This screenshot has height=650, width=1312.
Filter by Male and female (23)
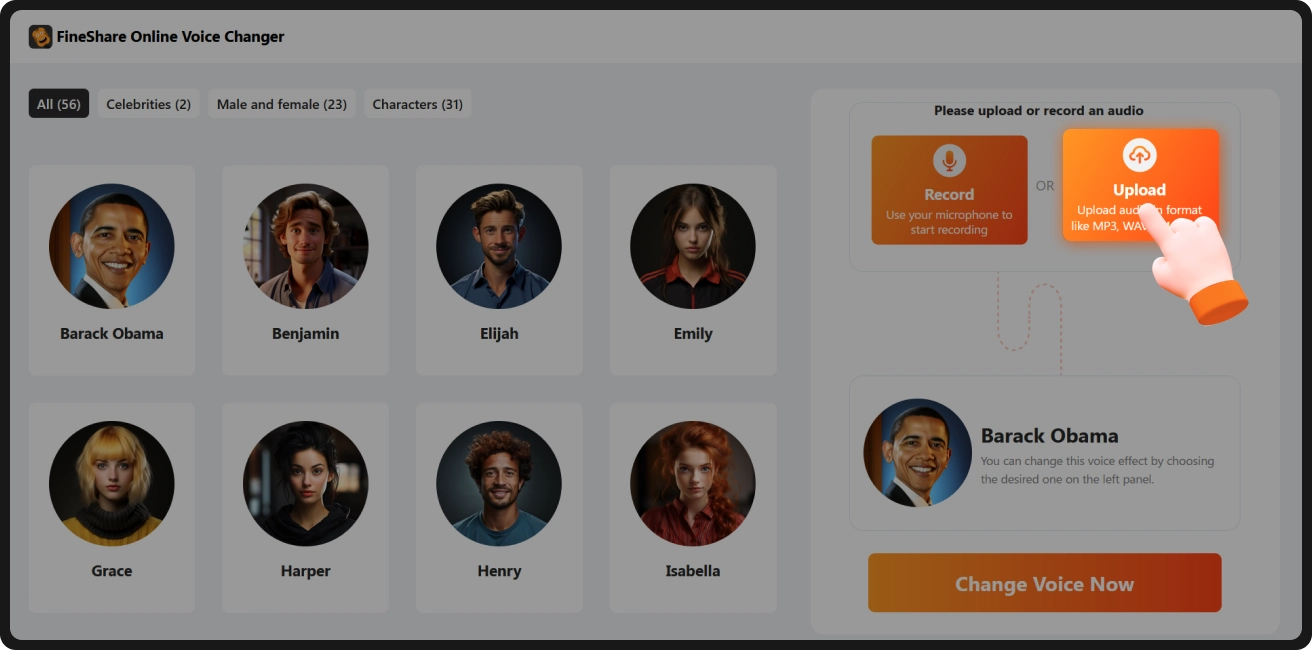282,104
